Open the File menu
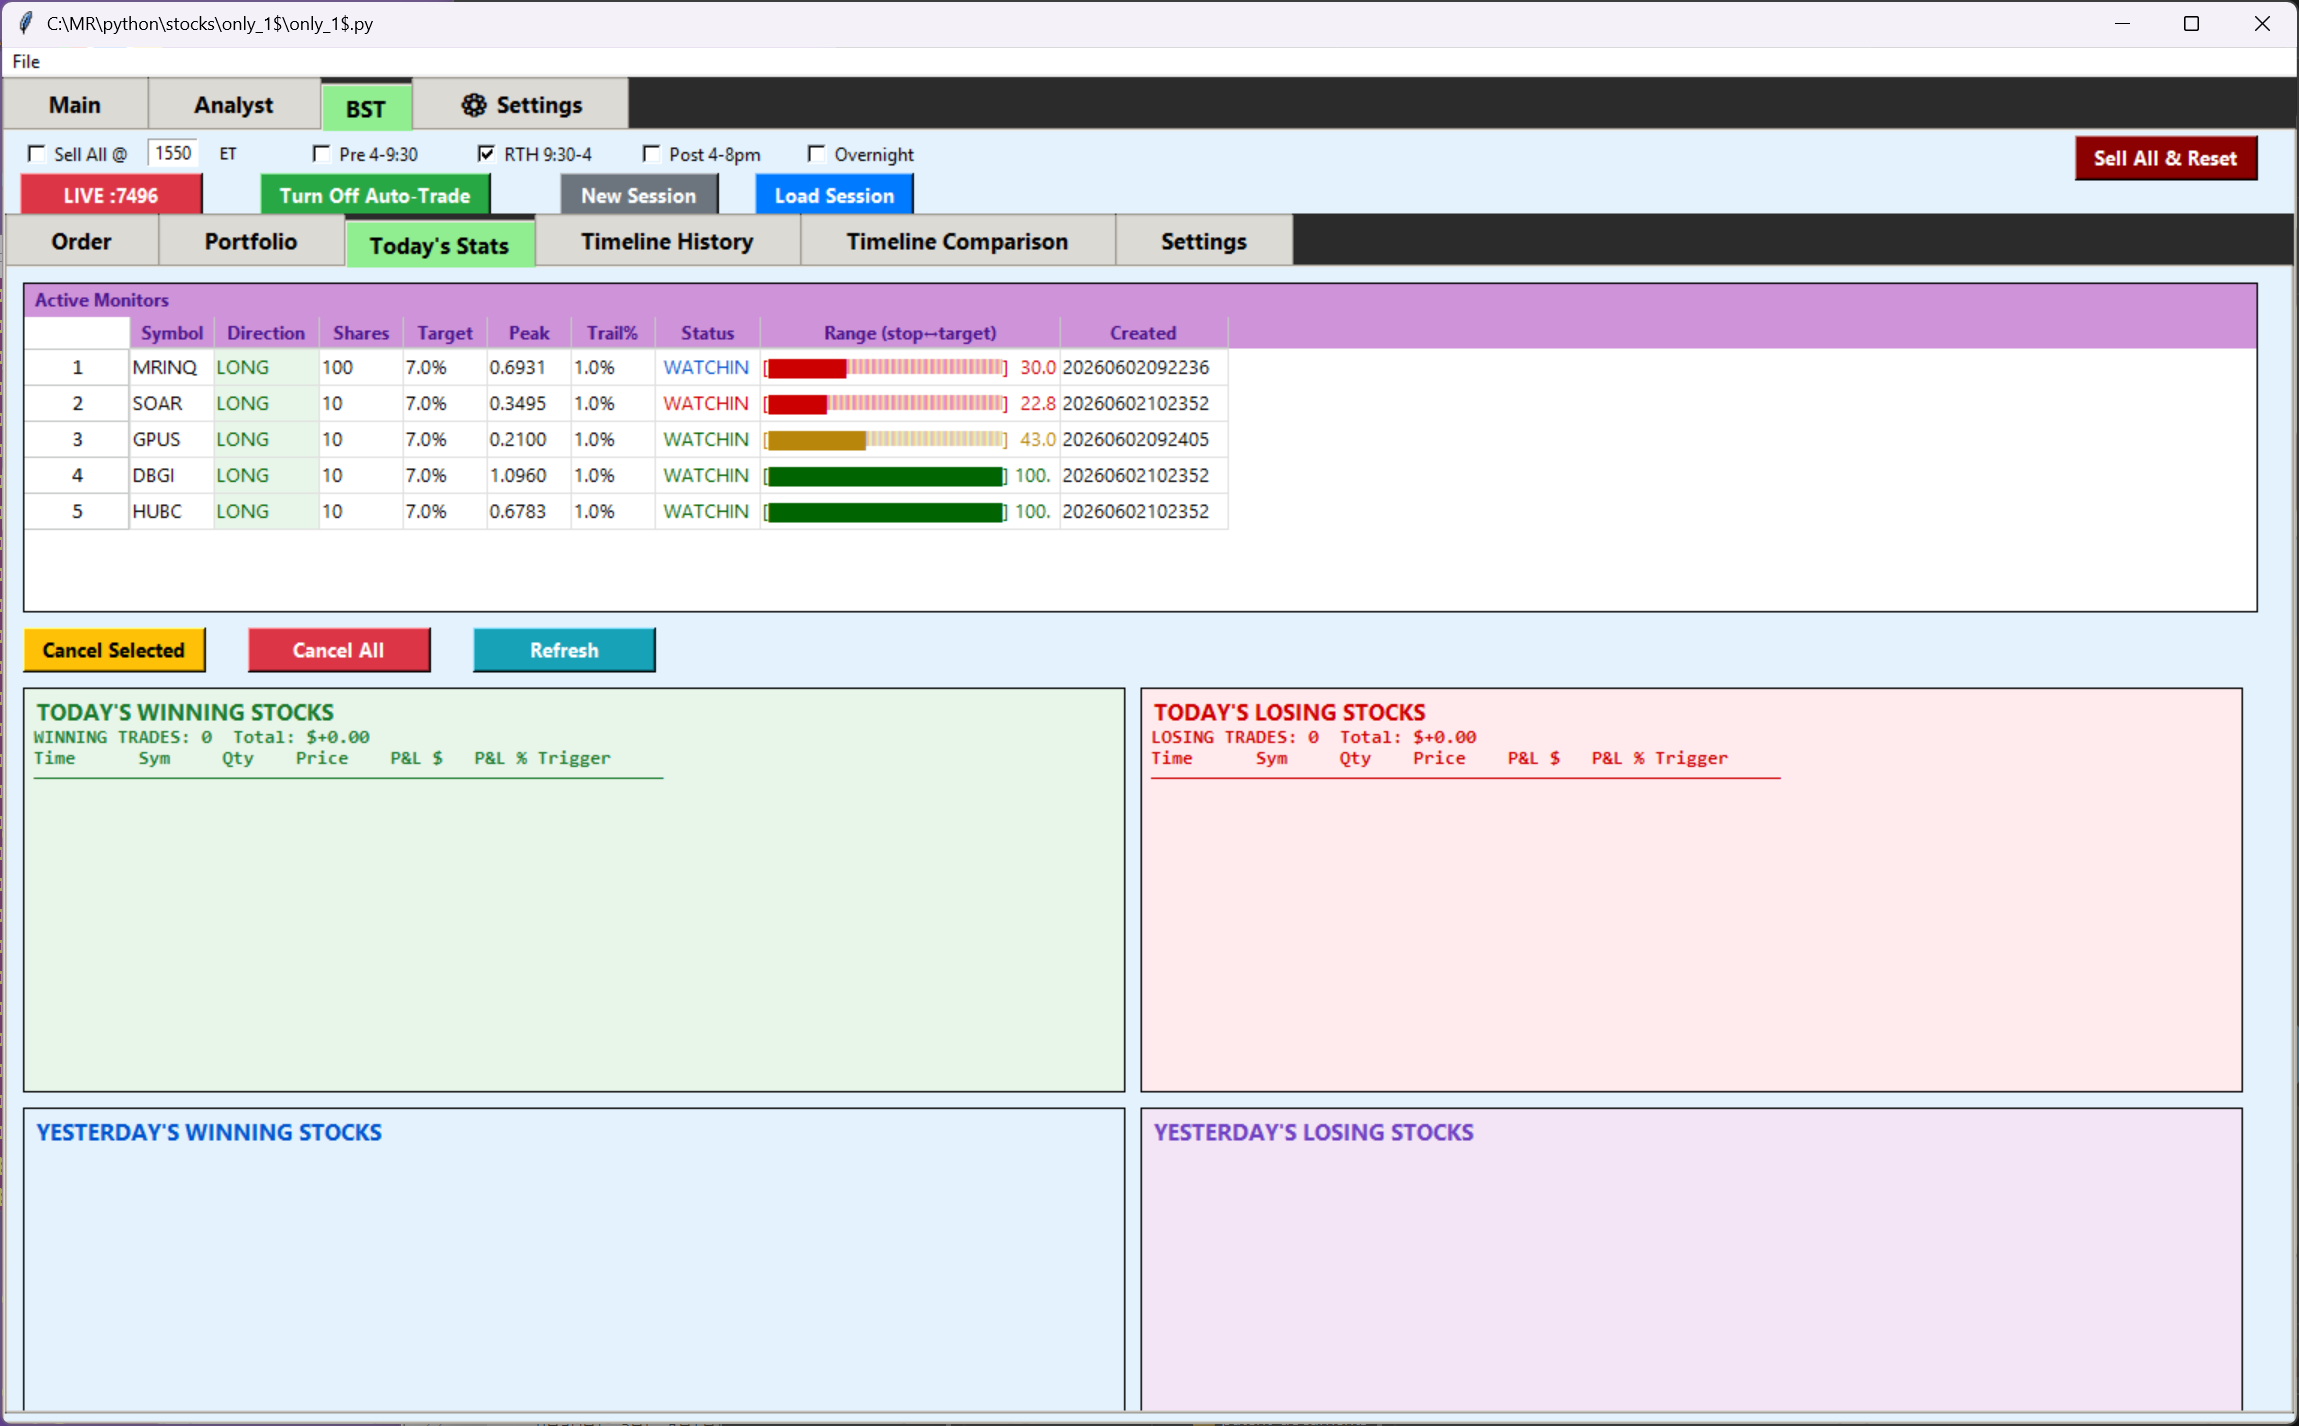The width and height of the screenshot is (2299, 1426). [26, 62]
